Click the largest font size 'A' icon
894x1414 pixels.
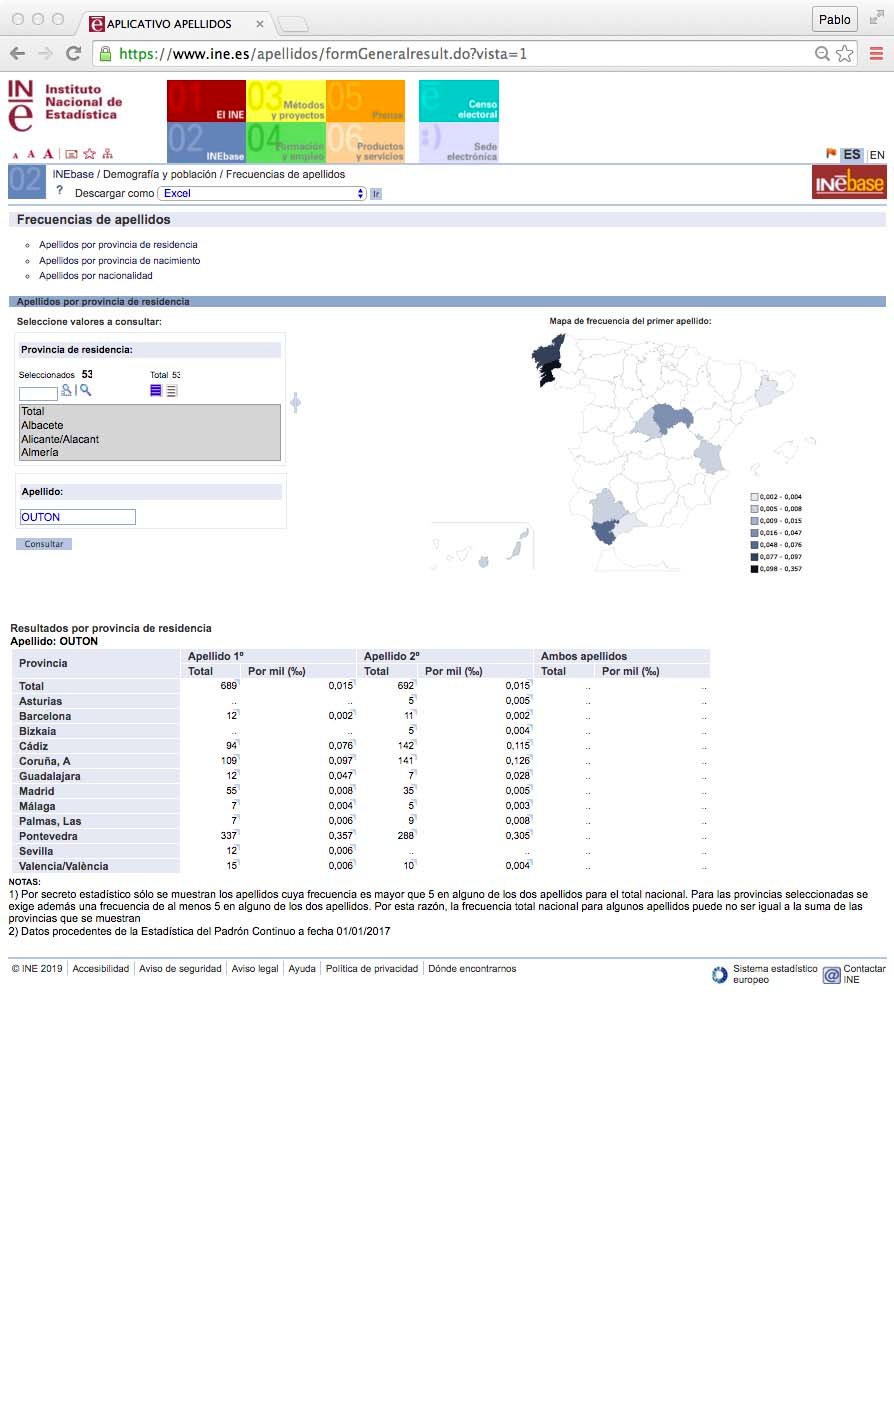point(48,154)
